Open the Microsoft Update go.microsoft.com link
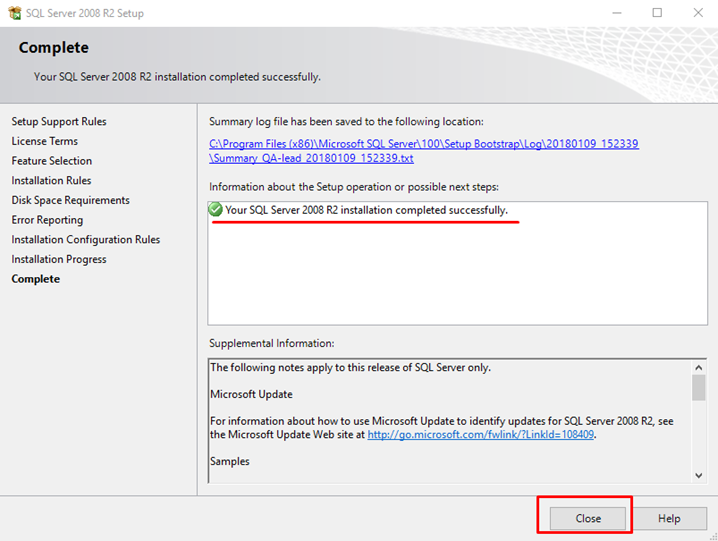718x541 pixels. click(481, 435)
